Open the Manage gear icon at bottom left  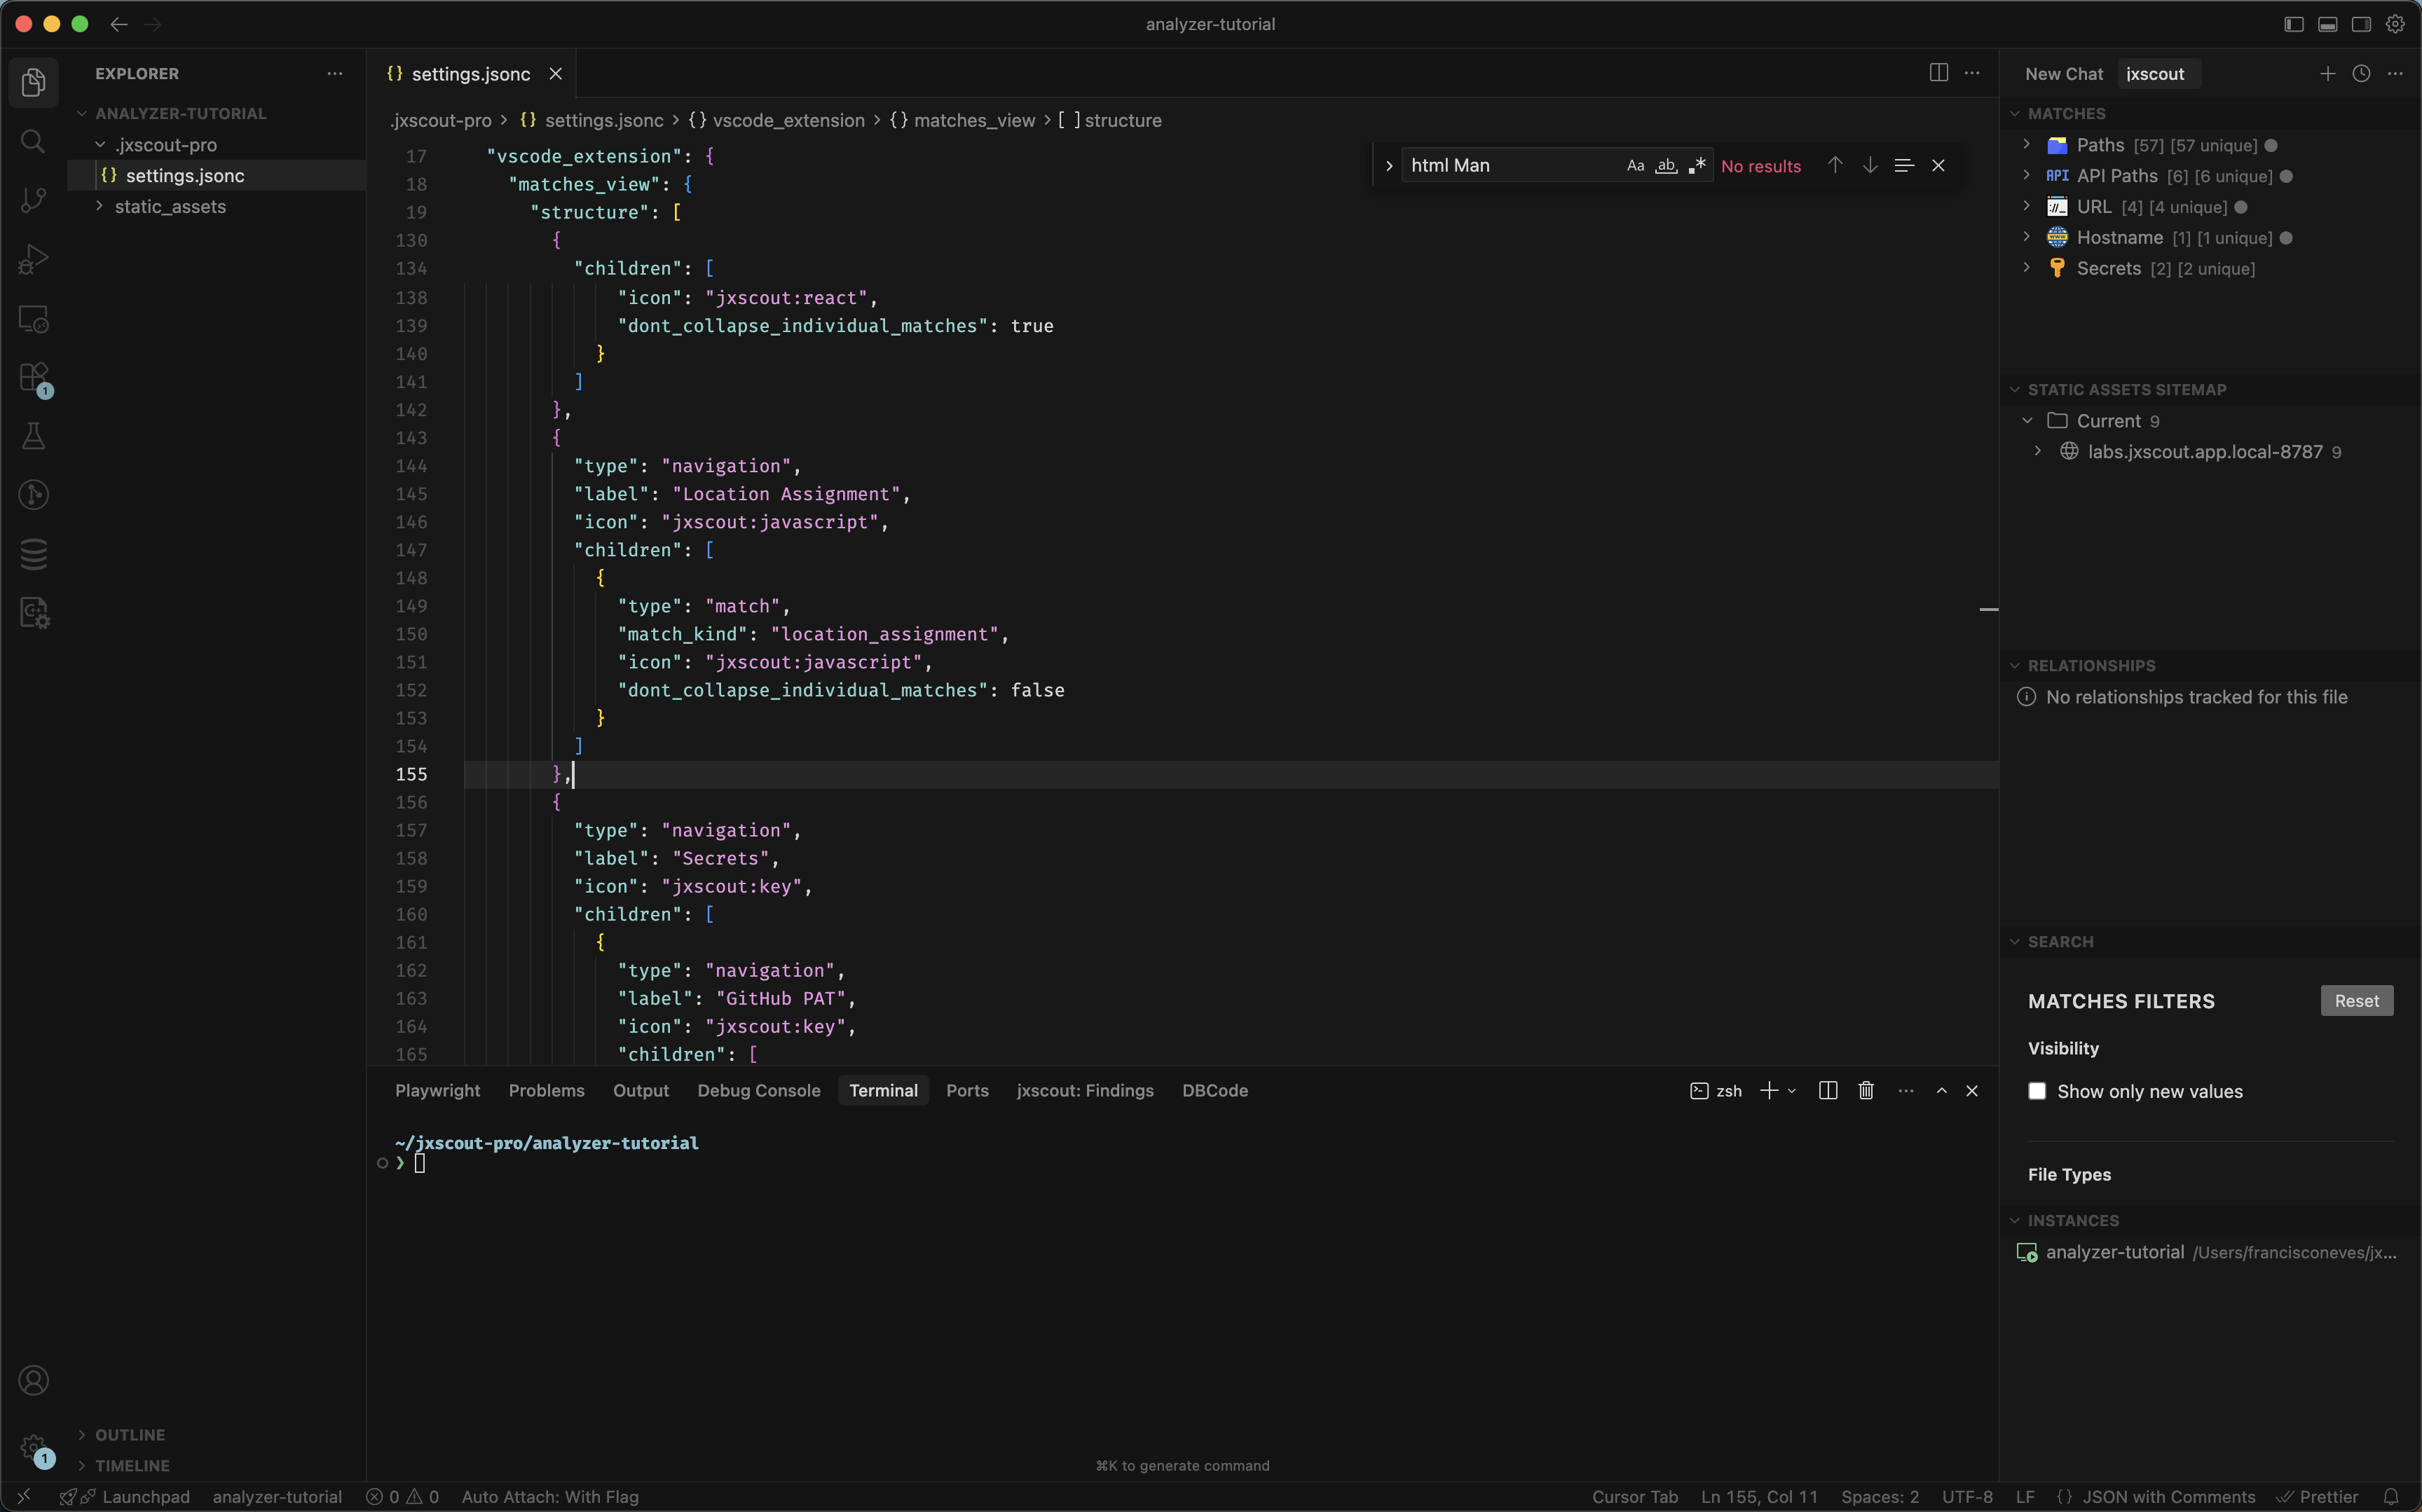click(x=33, y=1447)
